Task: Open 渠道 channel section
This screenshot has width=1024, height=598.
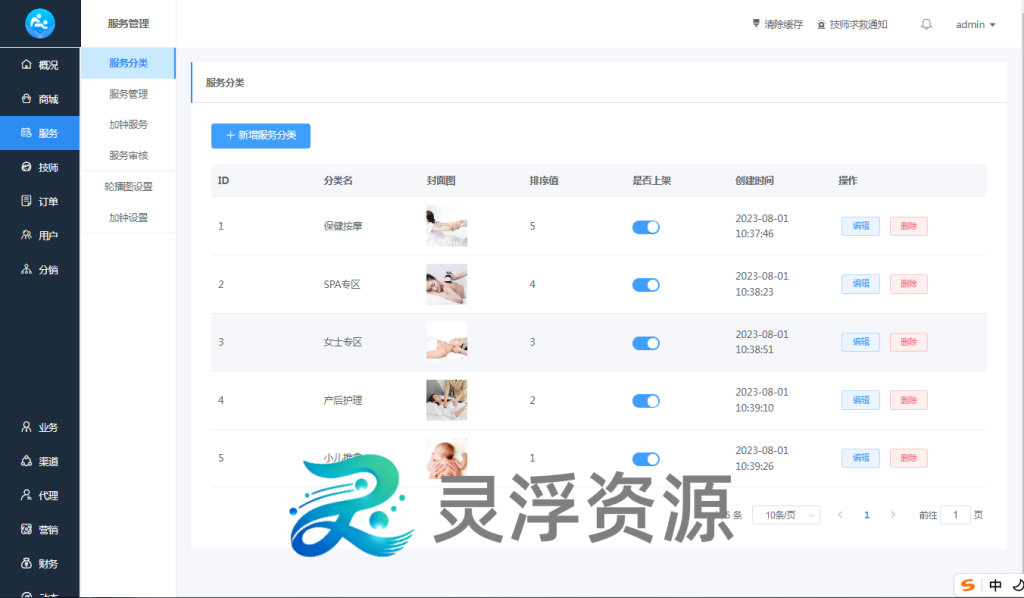Action: coord(40,461)
